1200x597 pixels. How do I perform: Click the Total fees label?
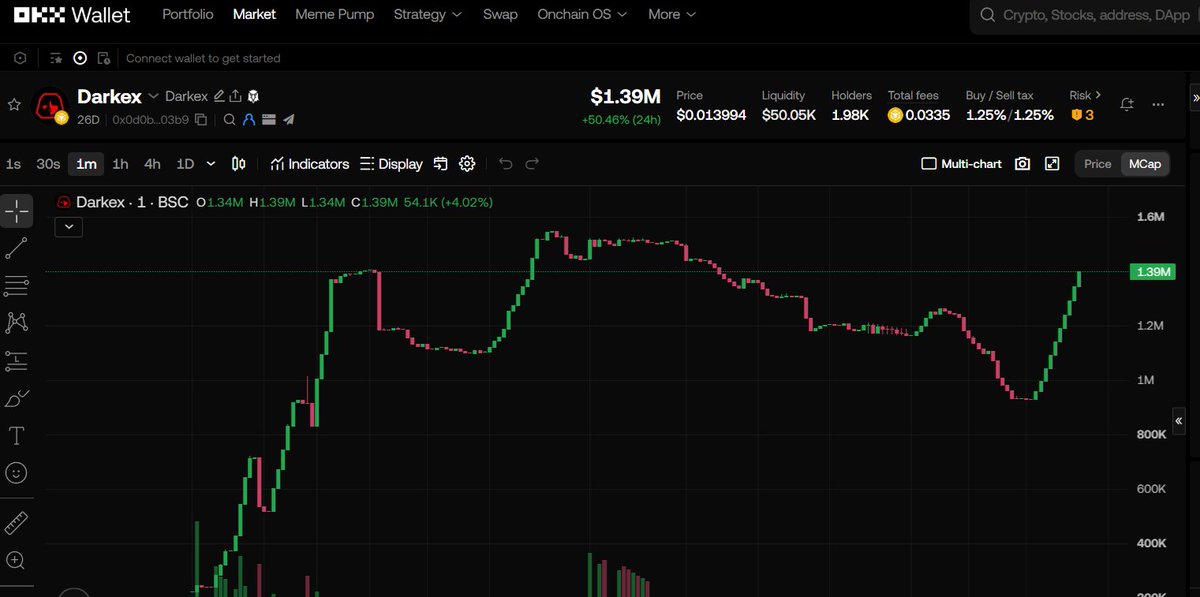[913, 95]
